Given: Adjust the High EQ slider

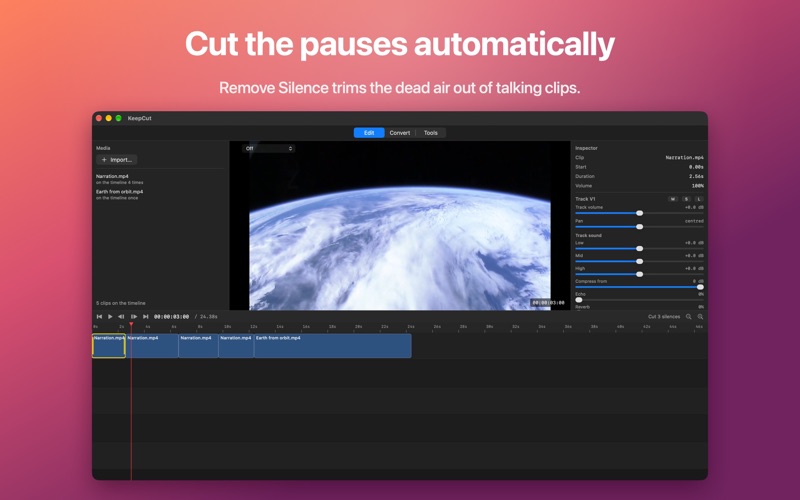Looking at the screenshot, I should (639, 274).
